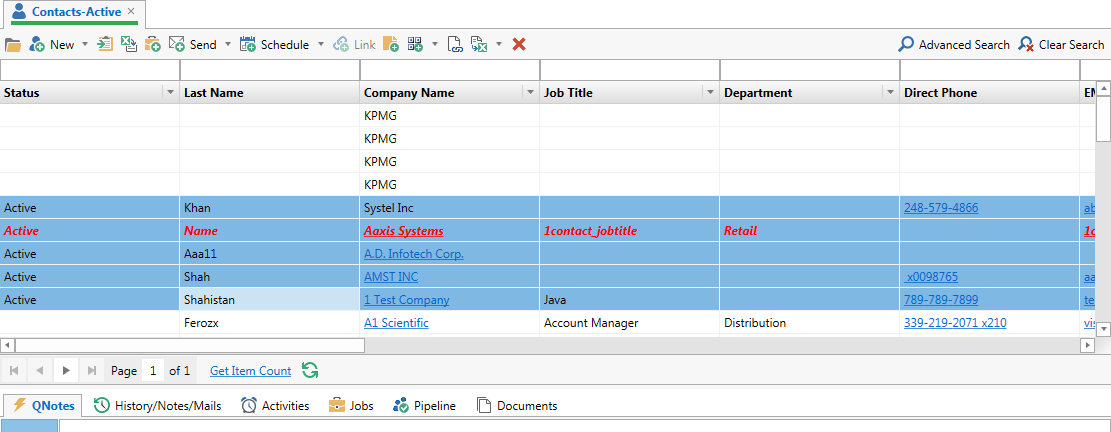Click the Excel import icon
The height and width of the screenshot is (432, 1111).
[128, 44]
